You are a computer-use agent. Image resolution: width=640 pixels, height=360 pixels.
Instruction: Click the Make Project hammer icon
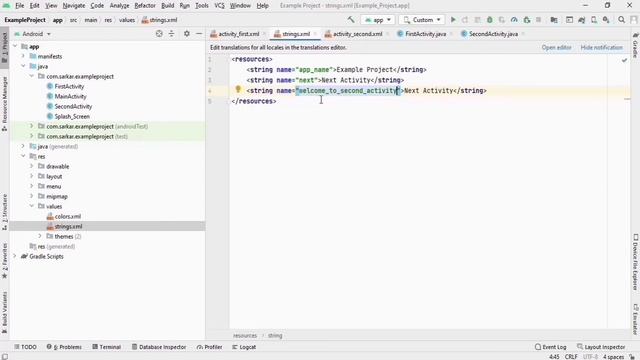(x=351, y=20)
